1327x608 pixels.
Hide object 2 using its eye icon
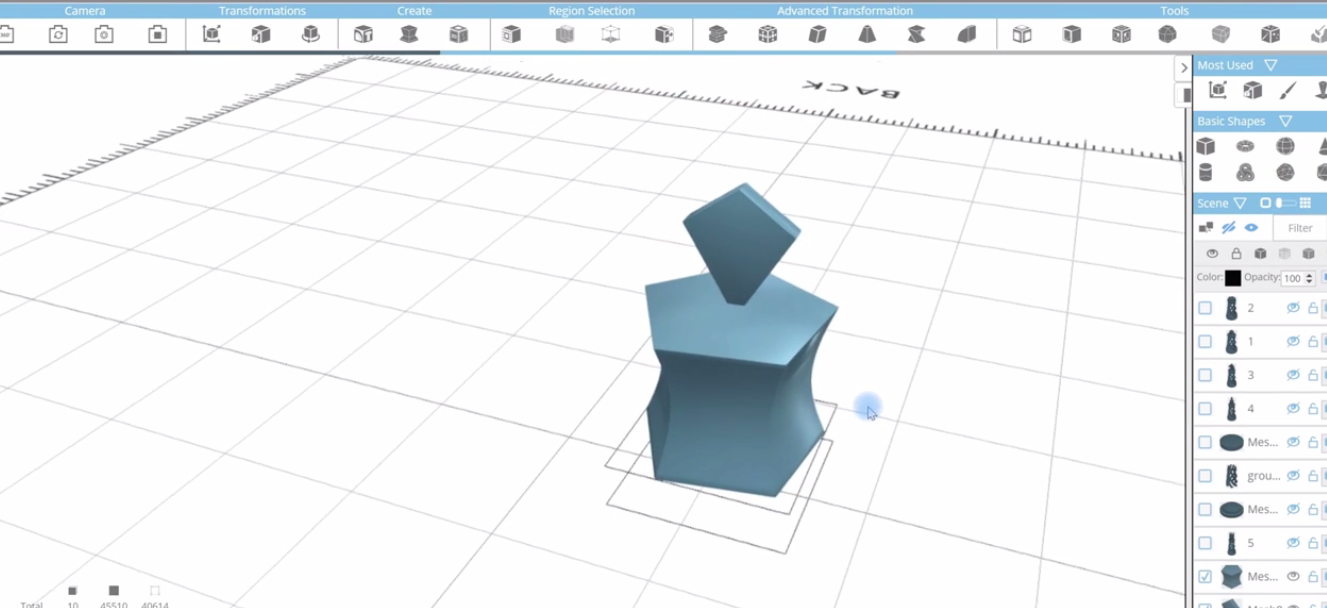coord(1293,308)
